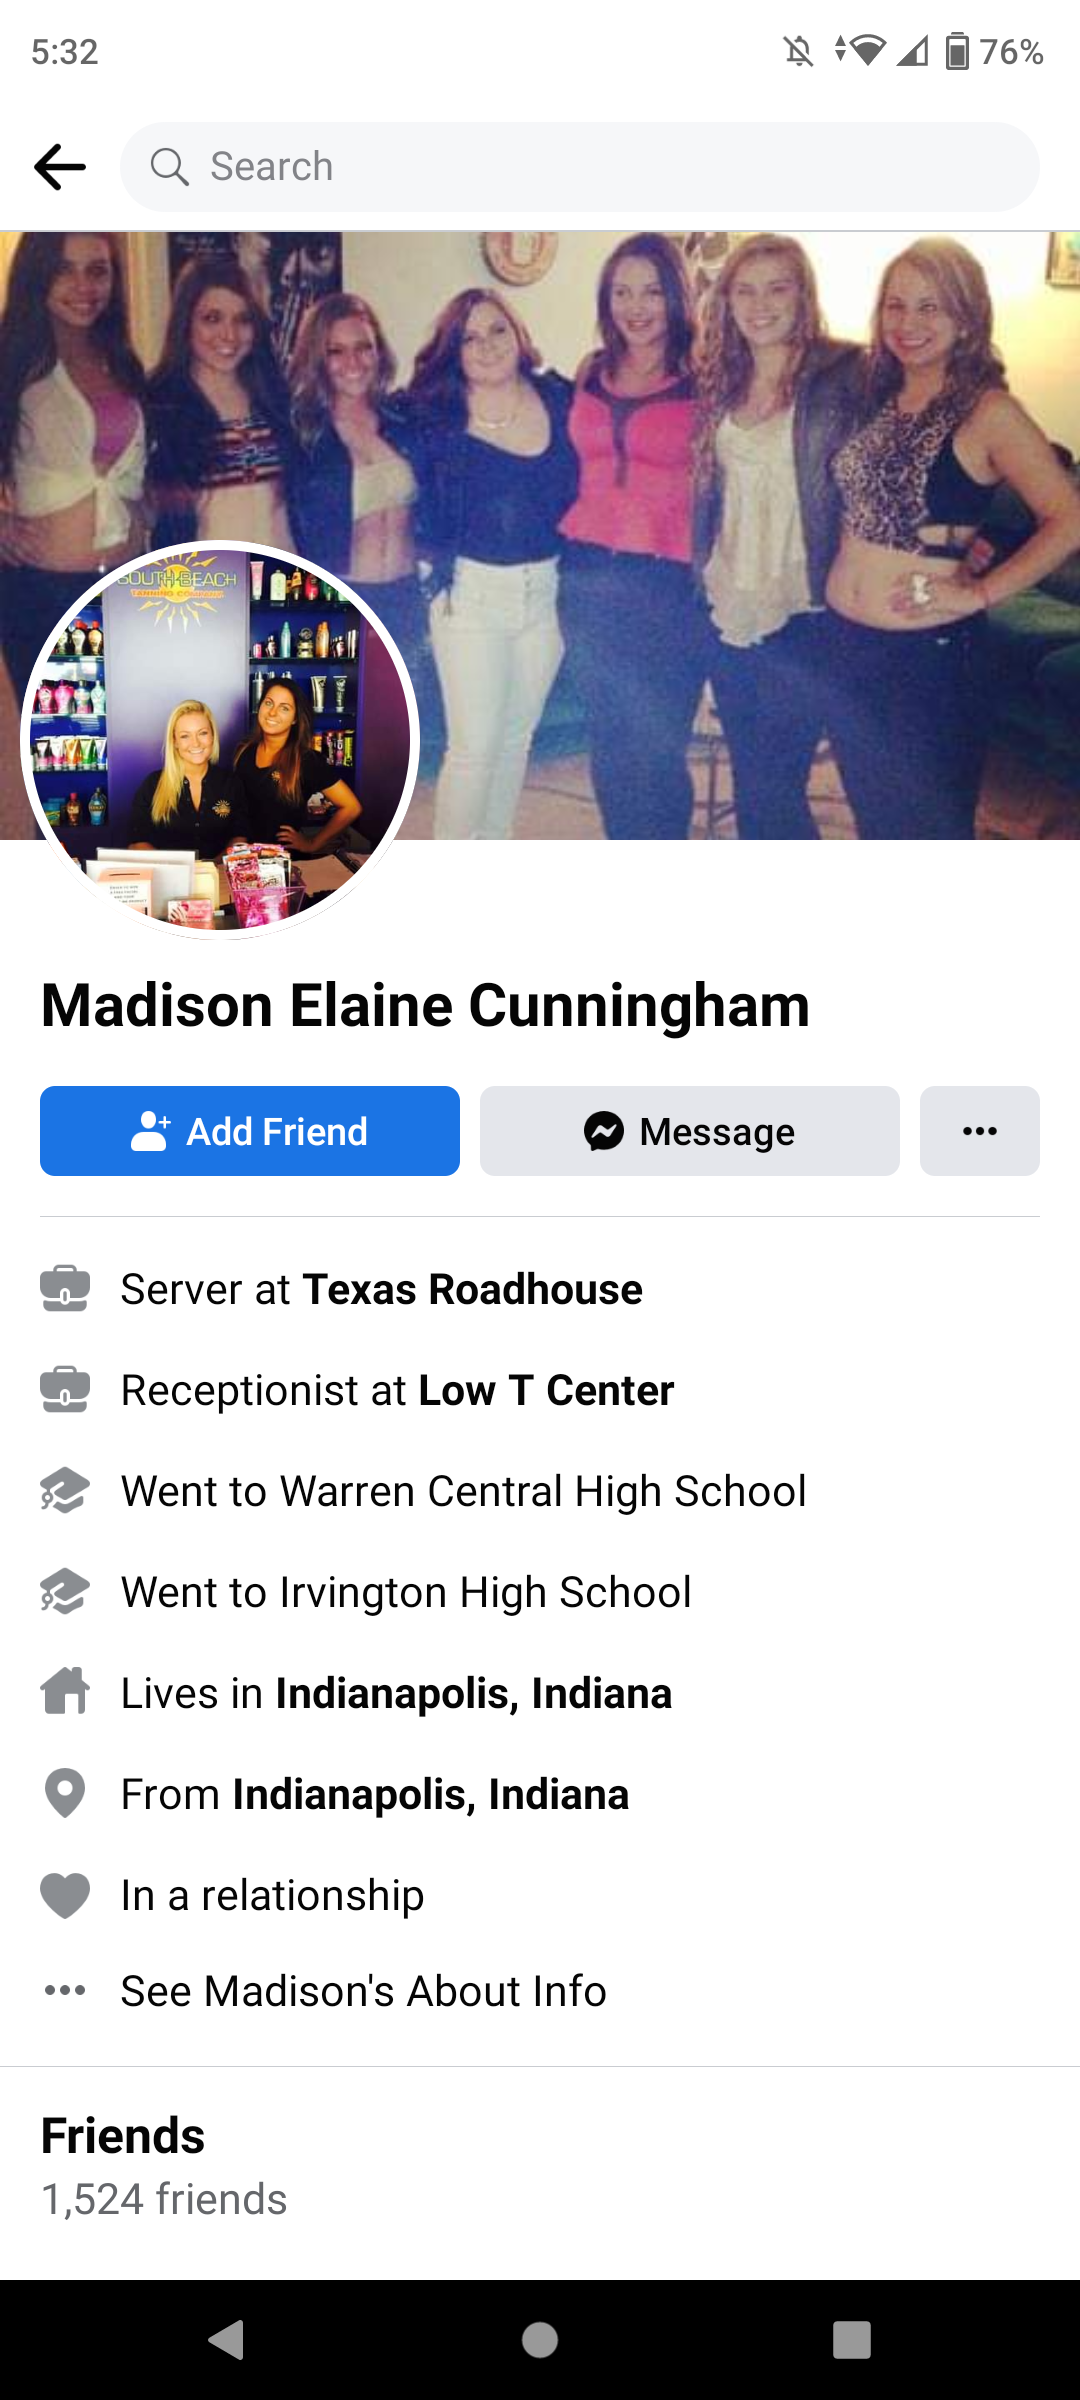This screenshot has height=2400, width=1080.
Task: Open the Friends section header
Action: pyautogui.click(x=123, y=2136)
